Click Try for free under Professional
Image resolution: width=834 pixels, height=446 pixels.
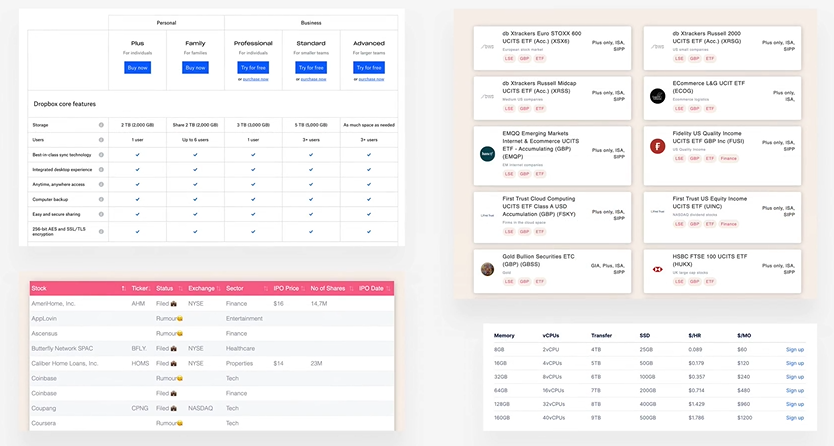253,68
